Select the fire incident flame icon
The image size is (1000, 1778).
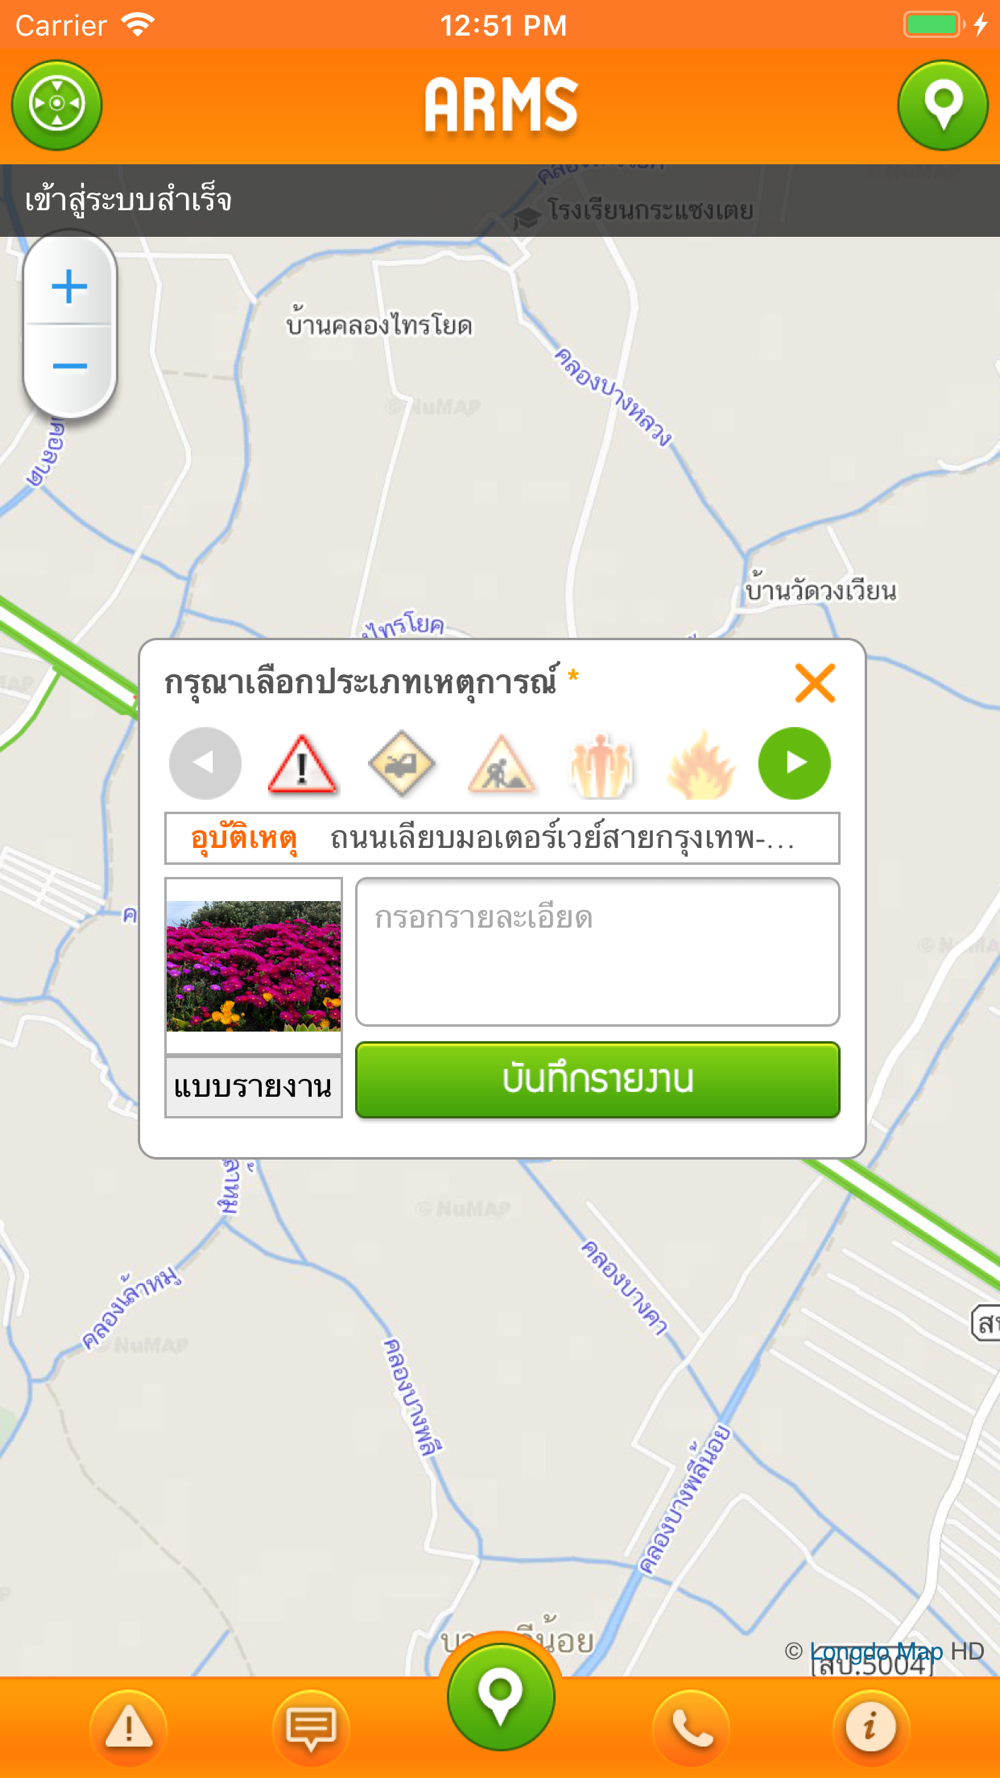tap(701, 764)
